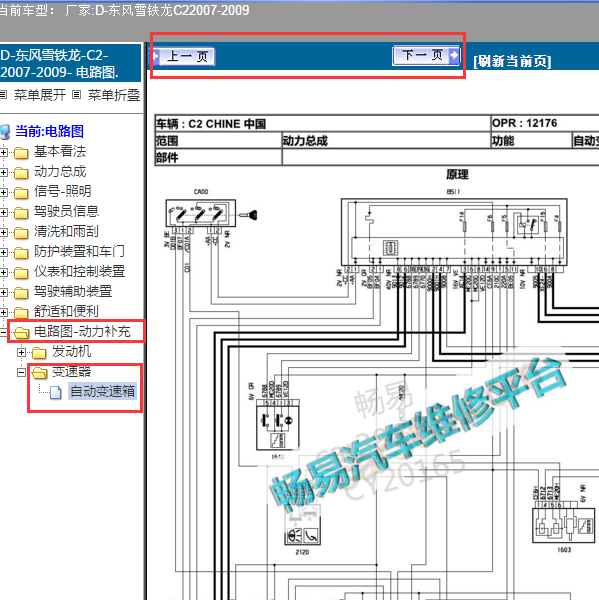Click the 清洗和雨刮 folder icon
Screen dimensions: 599x600
(x=21, y=233)
